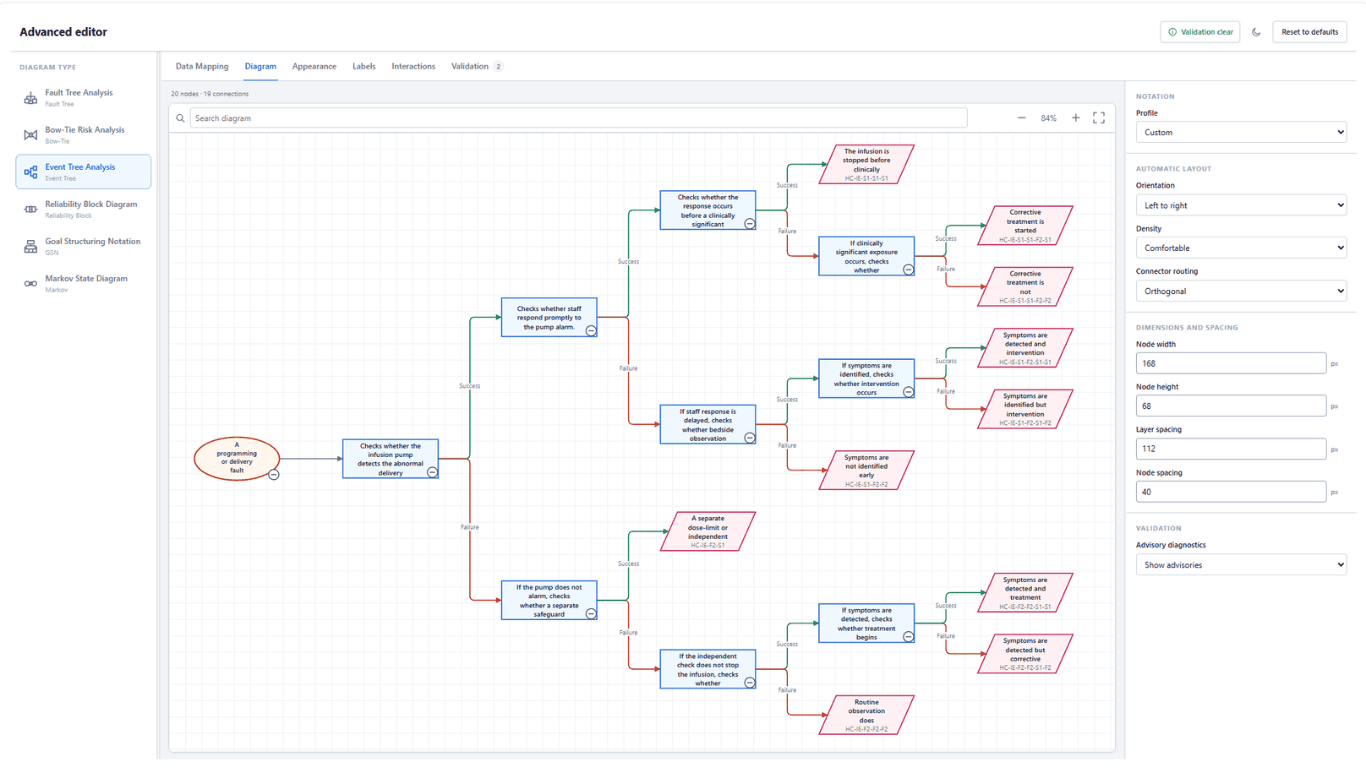The height and width of the screenshot is (768, 1366).
Task: Select outcome node HC-IE-S1-F2-S1-F2
Action: (x=1025, y=409)
